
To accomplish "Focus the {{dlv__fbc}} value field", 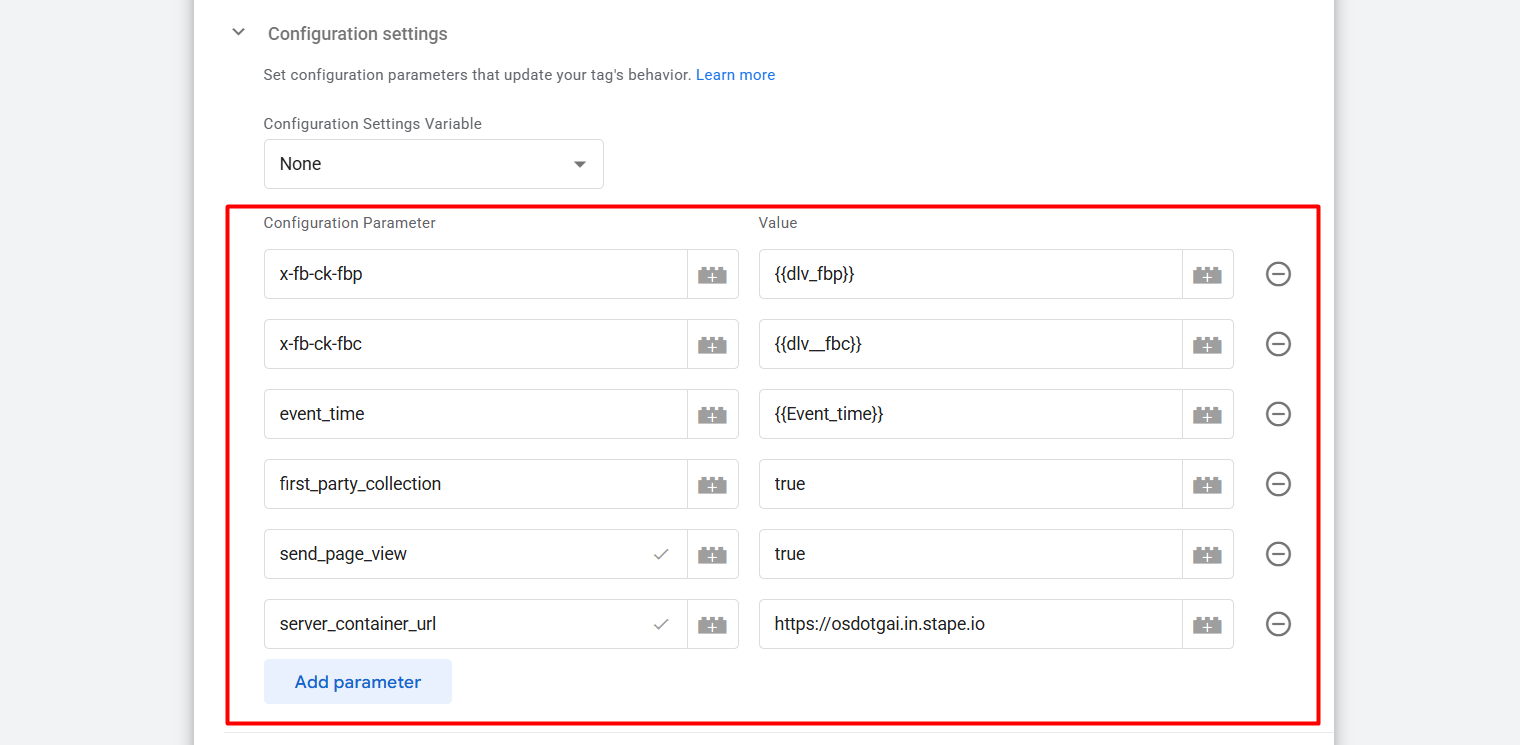I will tap(969, 344).
